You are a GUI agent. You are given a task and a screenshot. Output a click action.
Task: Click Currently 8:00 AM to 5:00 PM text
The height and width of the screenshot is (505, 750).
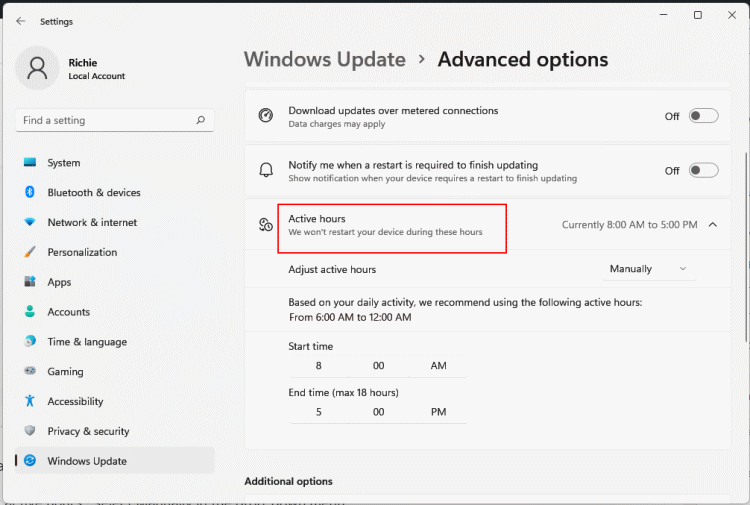pos(629,224)
